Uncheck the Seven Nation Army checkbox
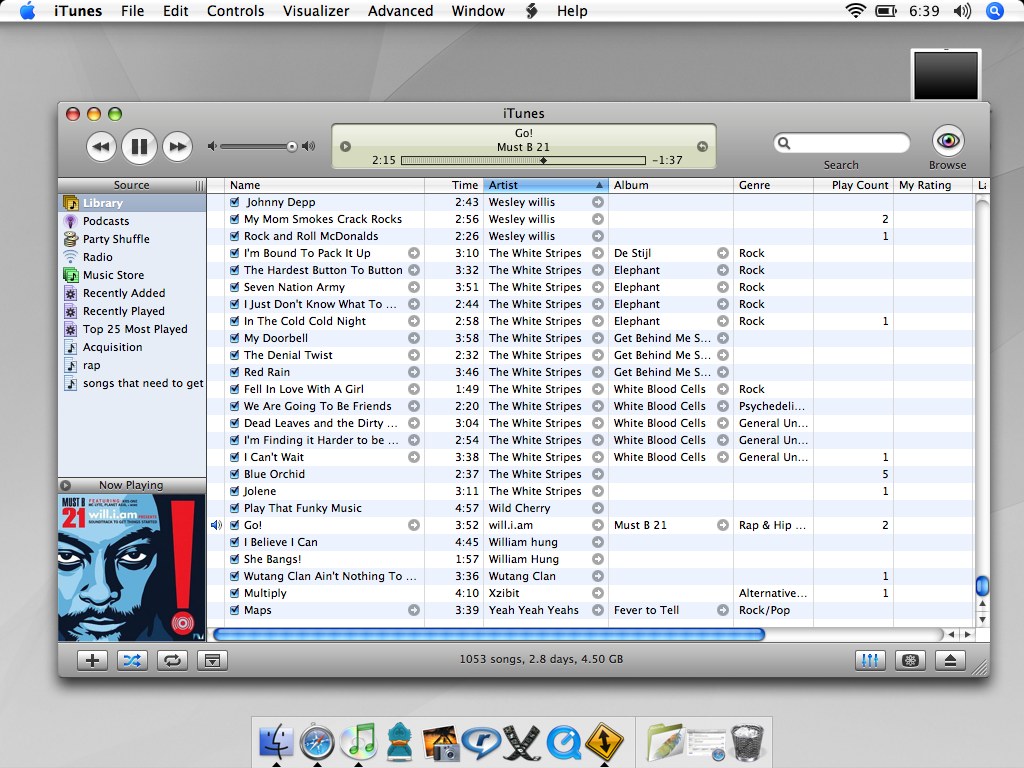This screenshot has height=768, width=1024. coord(234,287)
